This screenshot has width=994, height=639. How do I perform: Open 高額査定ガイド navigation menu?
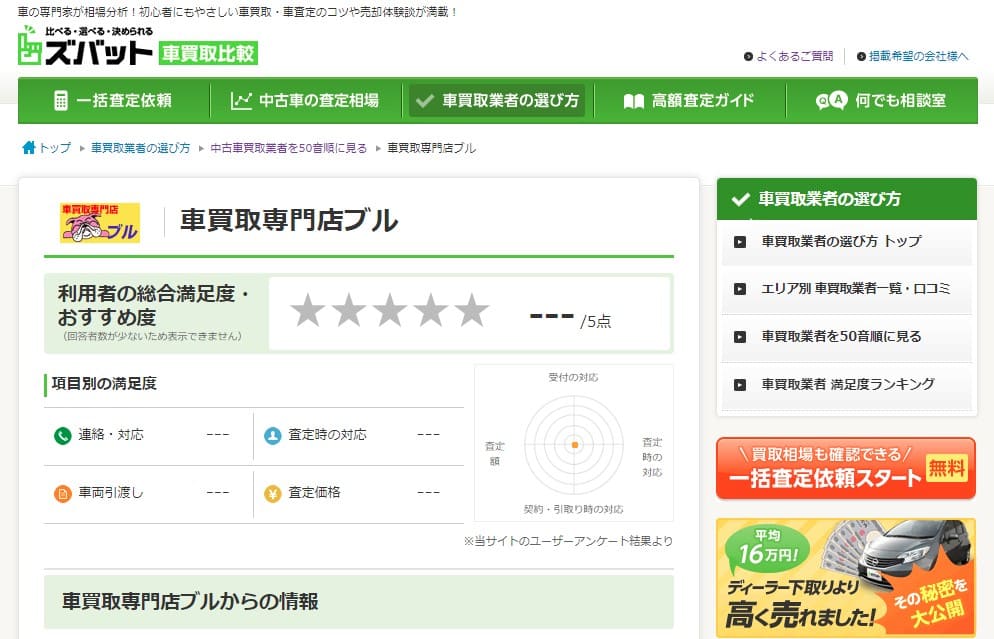coord(688,100)
